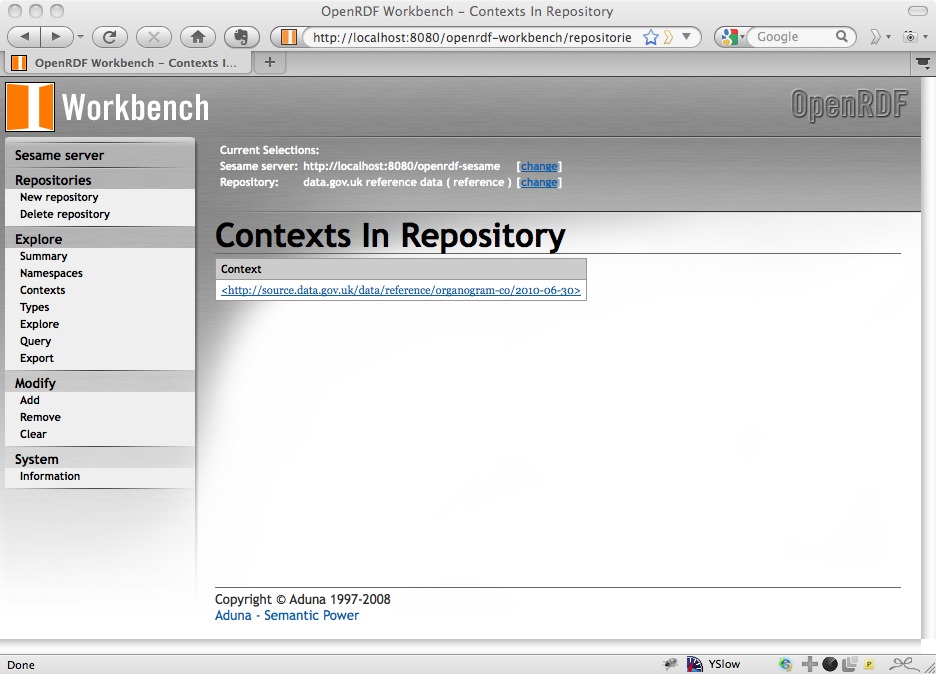Click the window resize grip in the corner

[x=929, y=667]
